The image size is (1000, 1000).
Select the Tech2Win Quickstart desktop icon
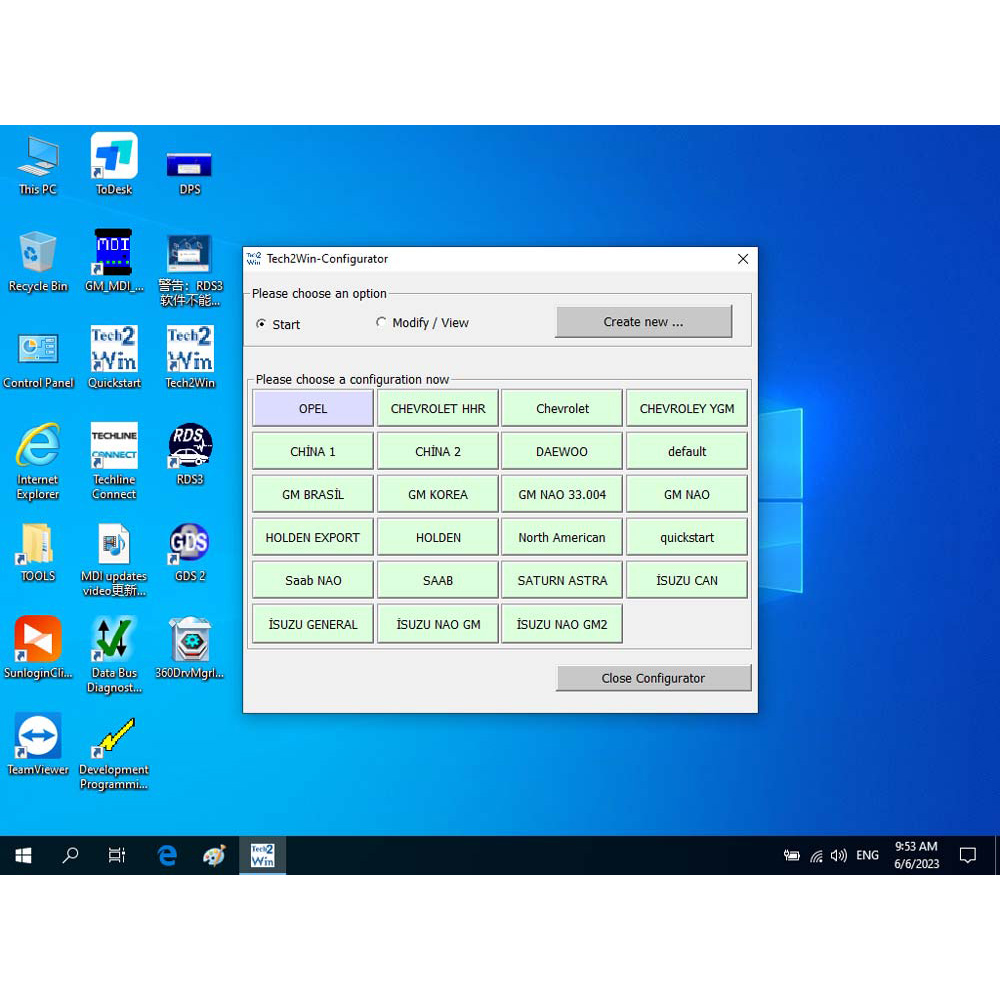point(114,357)
